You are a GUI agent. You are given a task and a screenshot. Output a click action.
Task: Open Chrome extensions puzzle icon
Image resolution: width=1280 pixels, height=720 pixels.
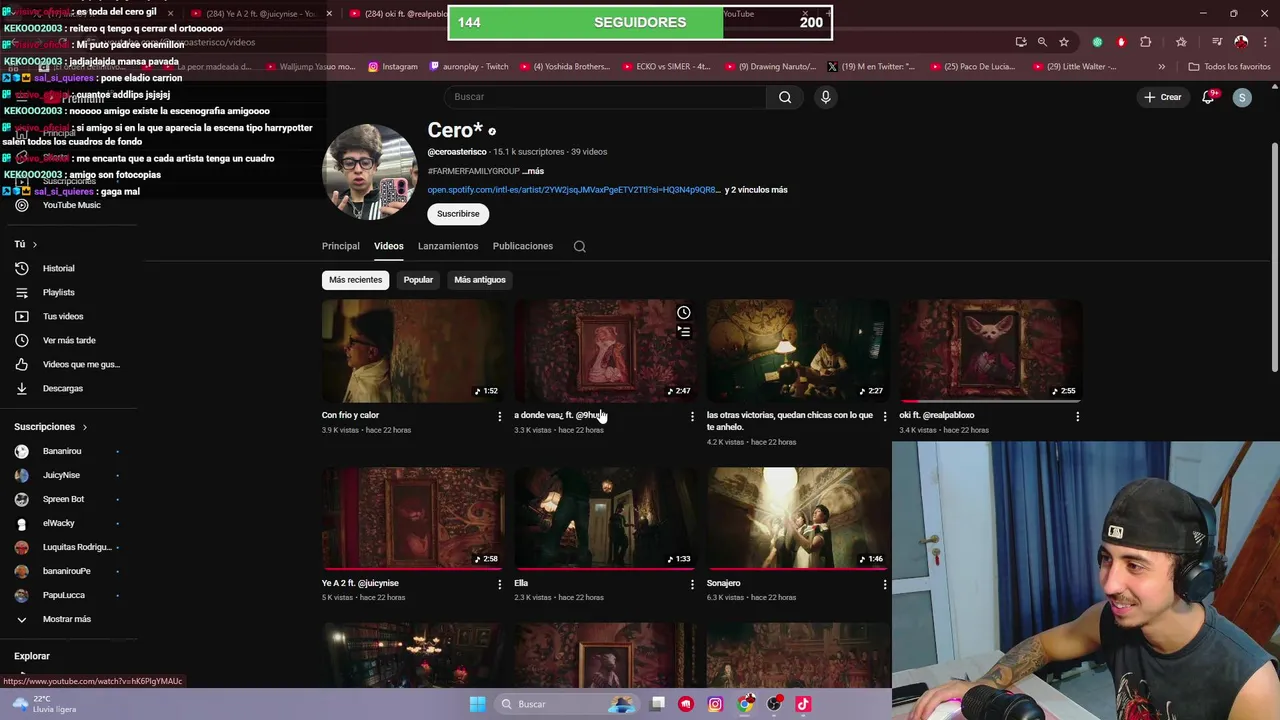tap(1146, 42)
